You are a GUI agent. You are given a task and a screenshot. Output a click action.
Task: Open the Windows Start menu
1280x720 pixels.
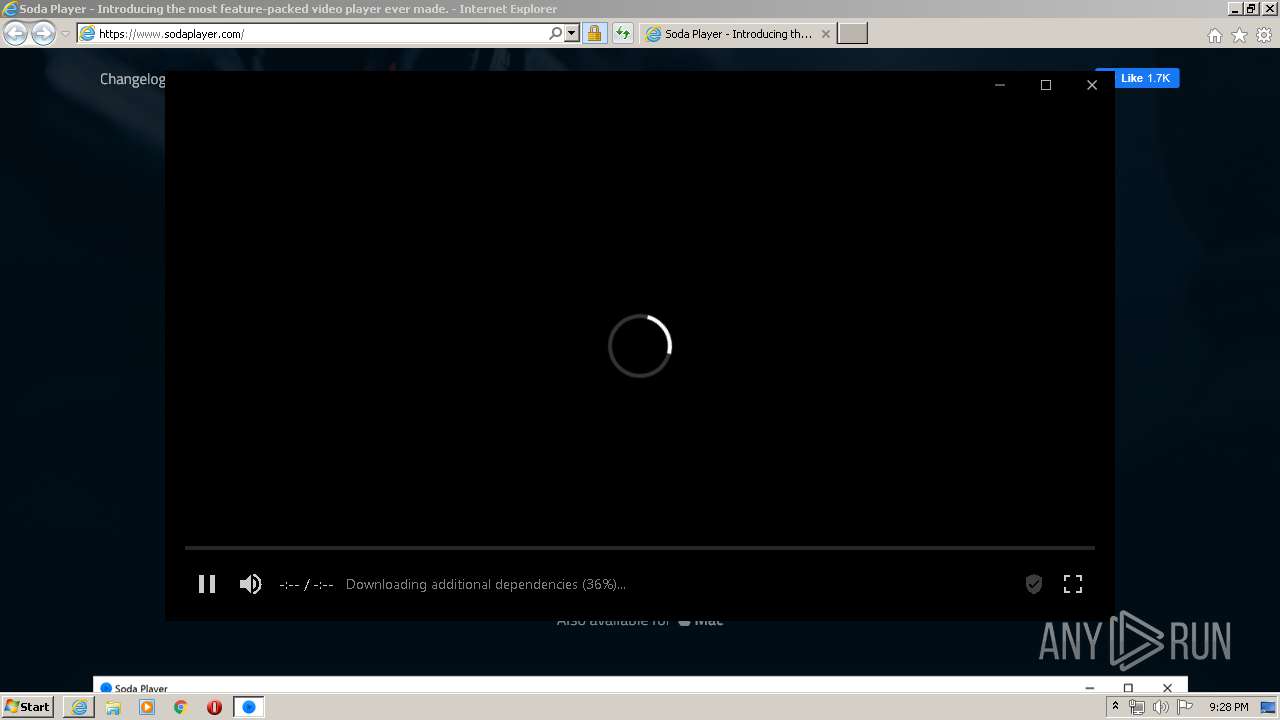click(x=28, y=707)
